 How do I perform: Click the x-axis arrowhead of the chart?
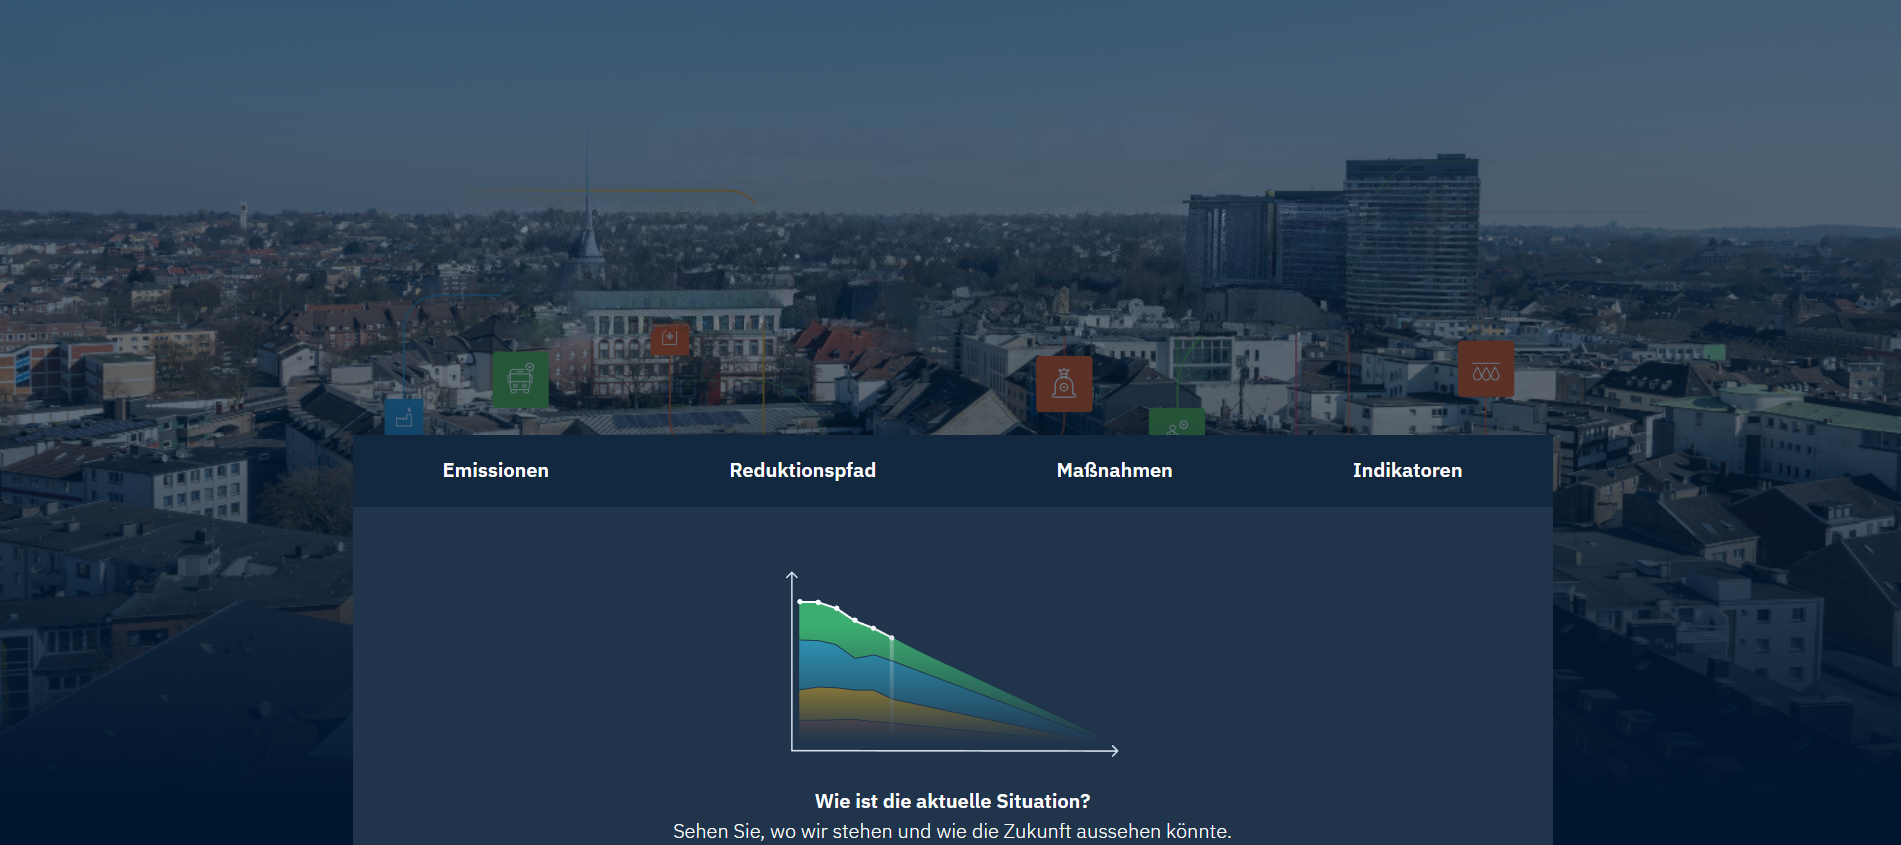click(x=1115, y=750)
